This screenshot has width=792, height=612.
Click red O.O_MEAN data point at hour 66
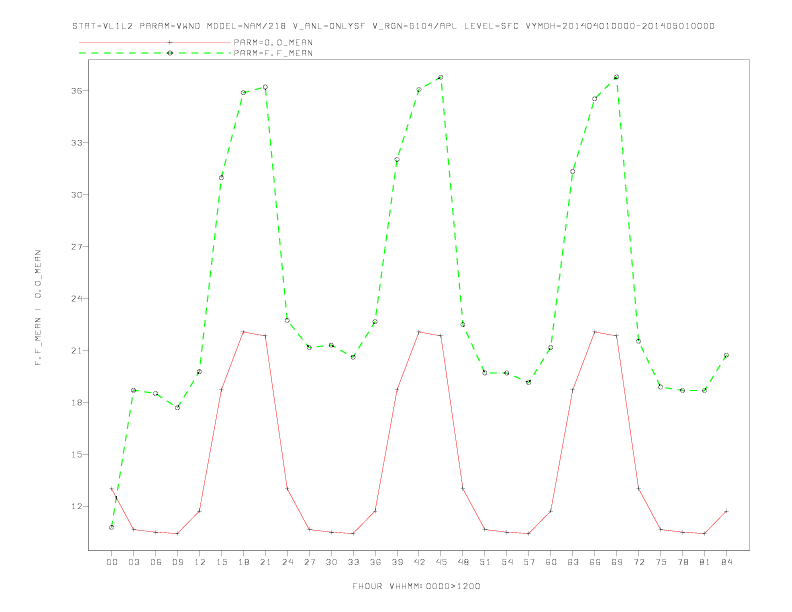[595, 332]
